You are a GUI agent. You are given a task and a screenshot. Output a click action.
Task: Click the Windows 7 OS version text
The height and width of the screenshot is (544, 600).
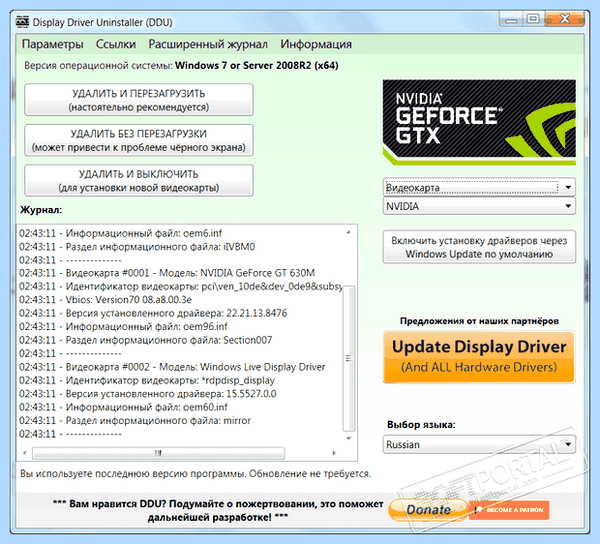[x=257, y=65]
